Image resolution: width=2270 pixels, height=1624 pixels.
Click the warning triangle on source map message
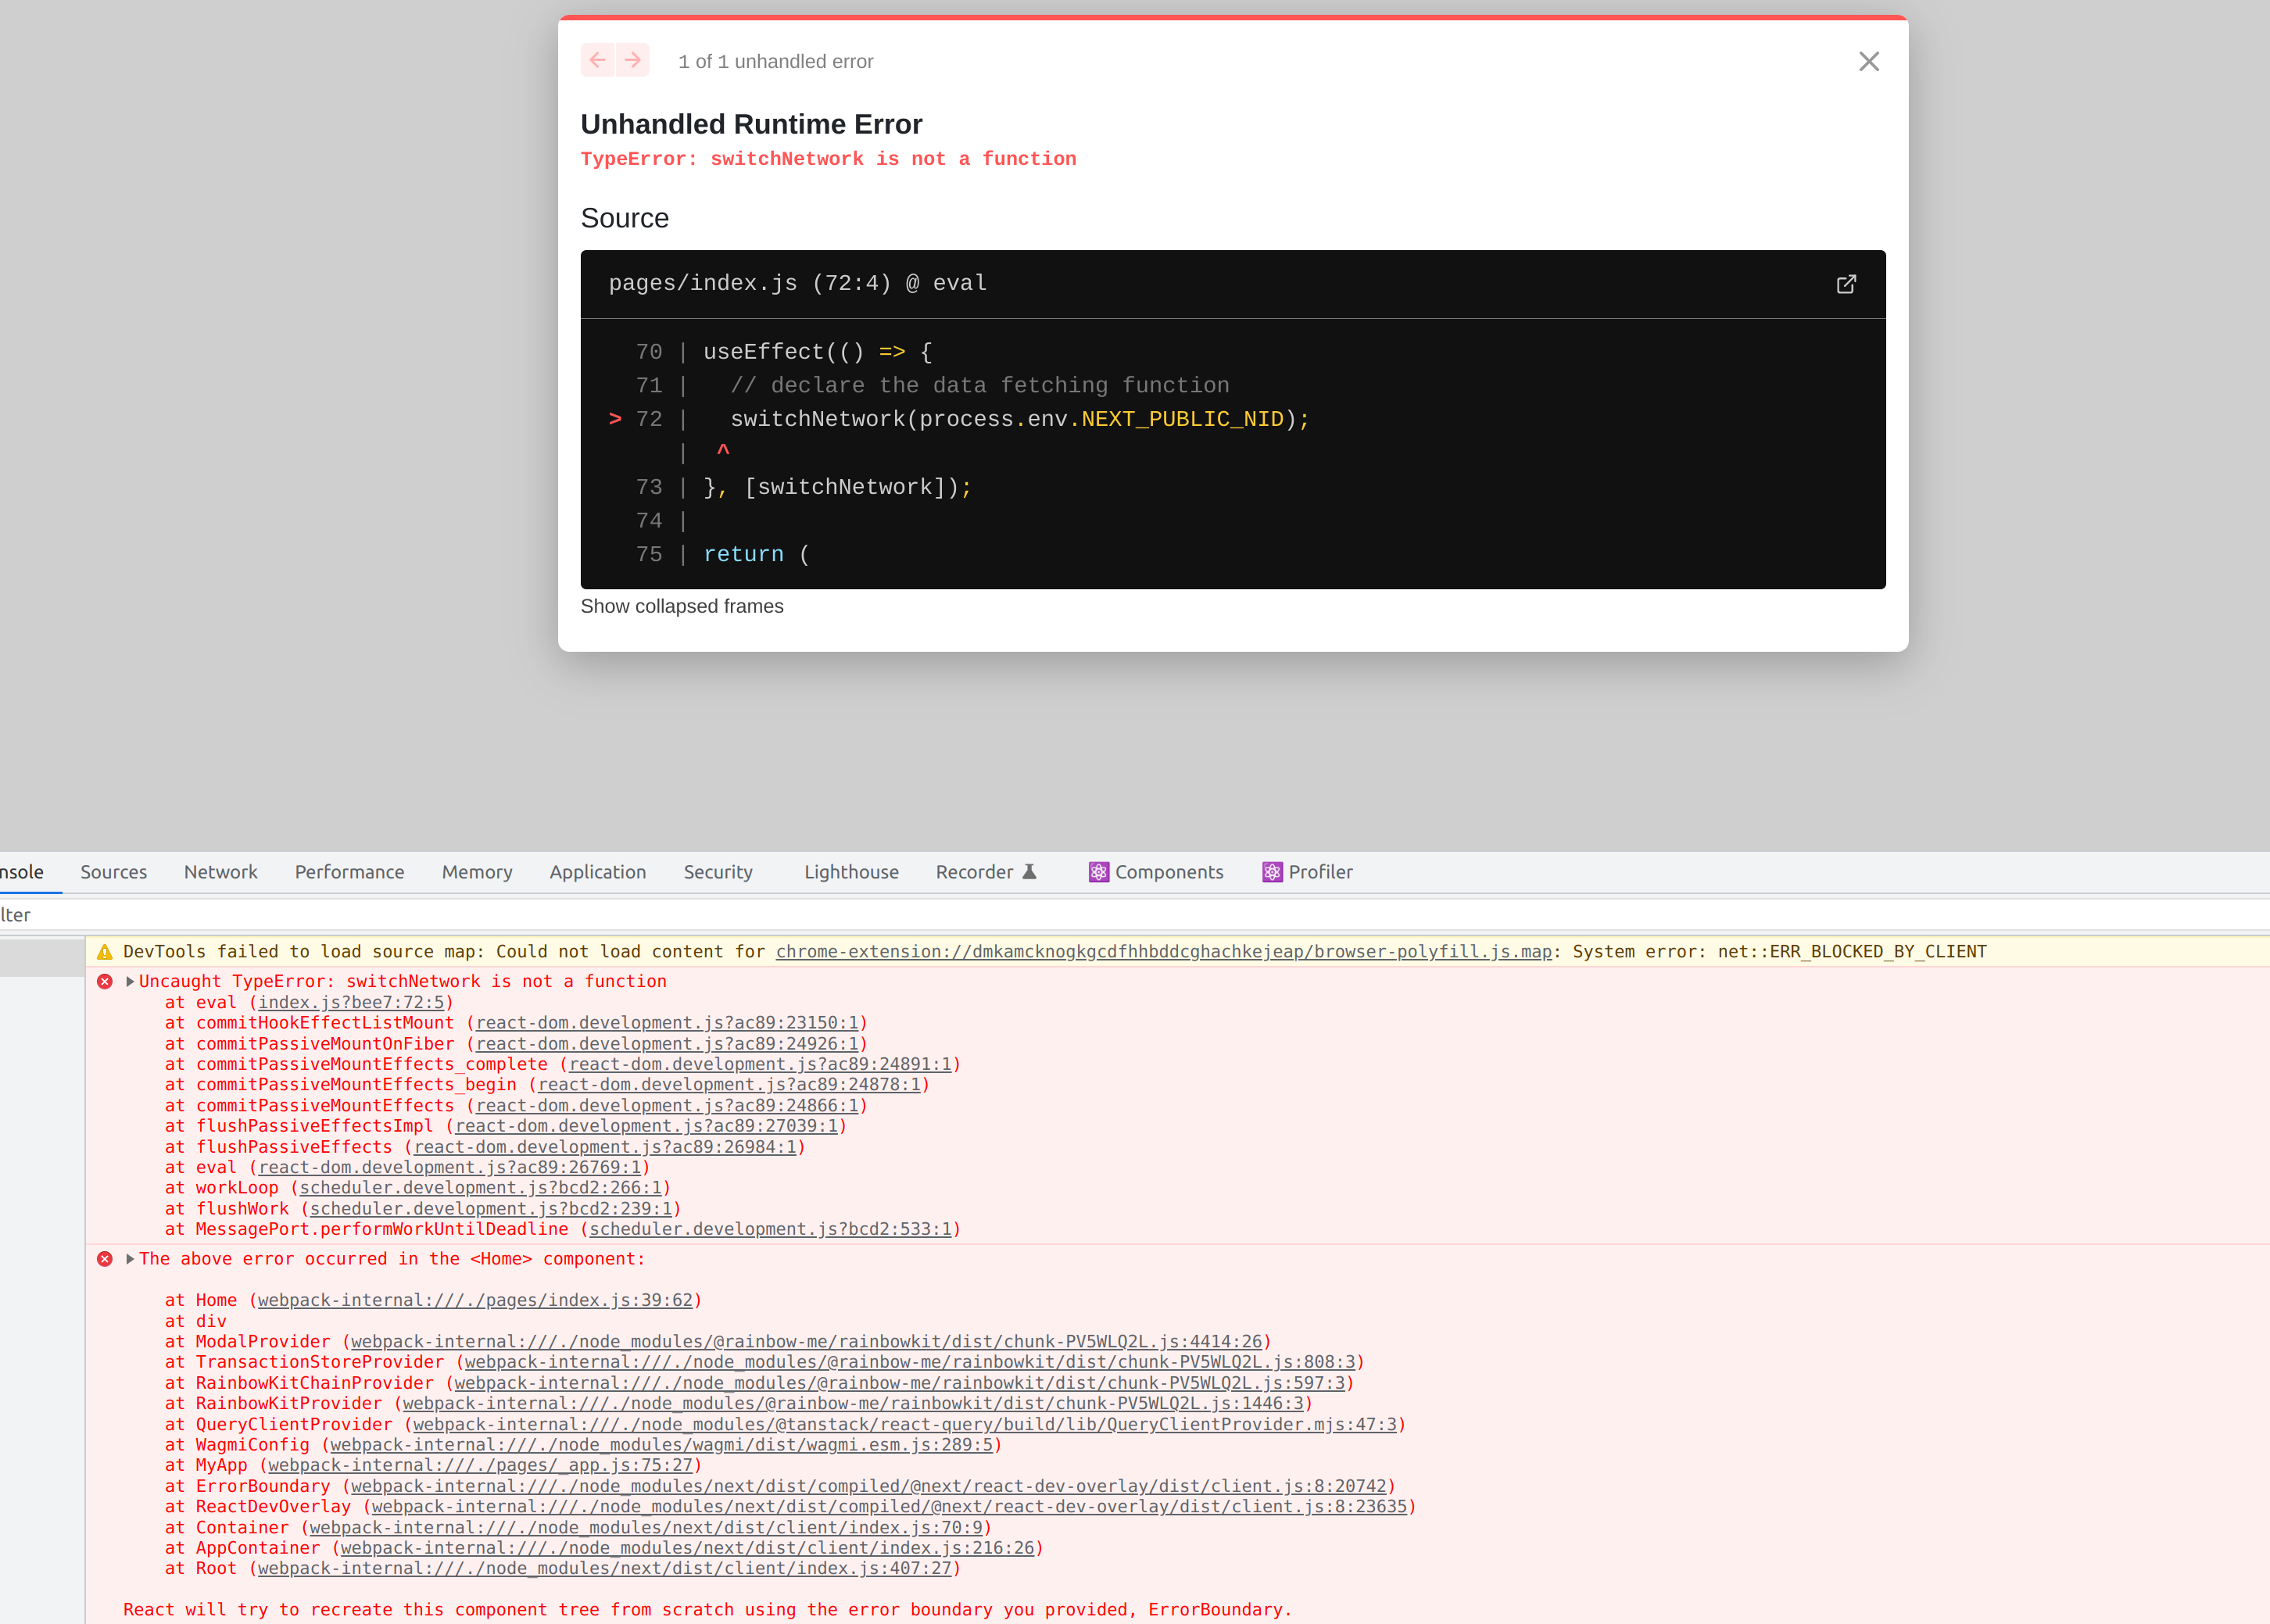105,951
